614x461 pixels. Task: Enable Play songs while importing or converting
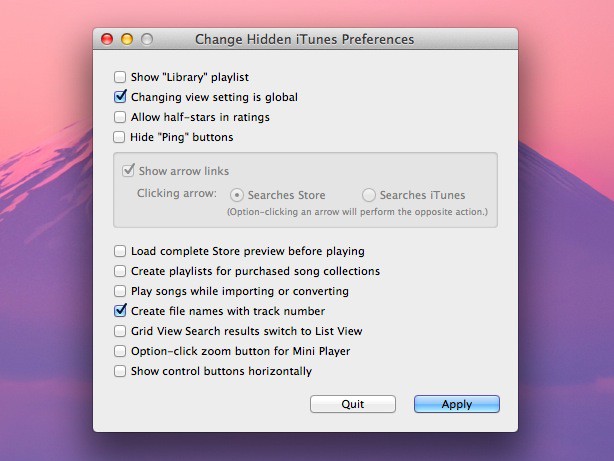120,291
